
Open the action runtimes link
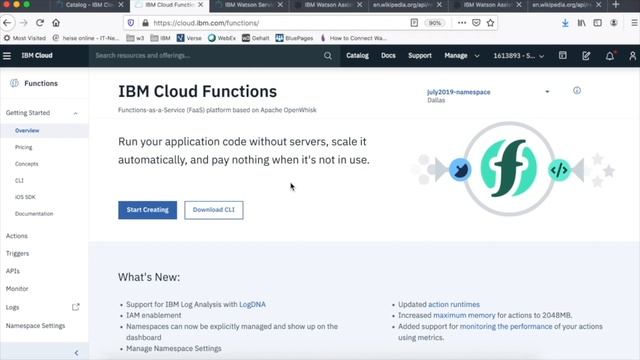pos(454,304)
